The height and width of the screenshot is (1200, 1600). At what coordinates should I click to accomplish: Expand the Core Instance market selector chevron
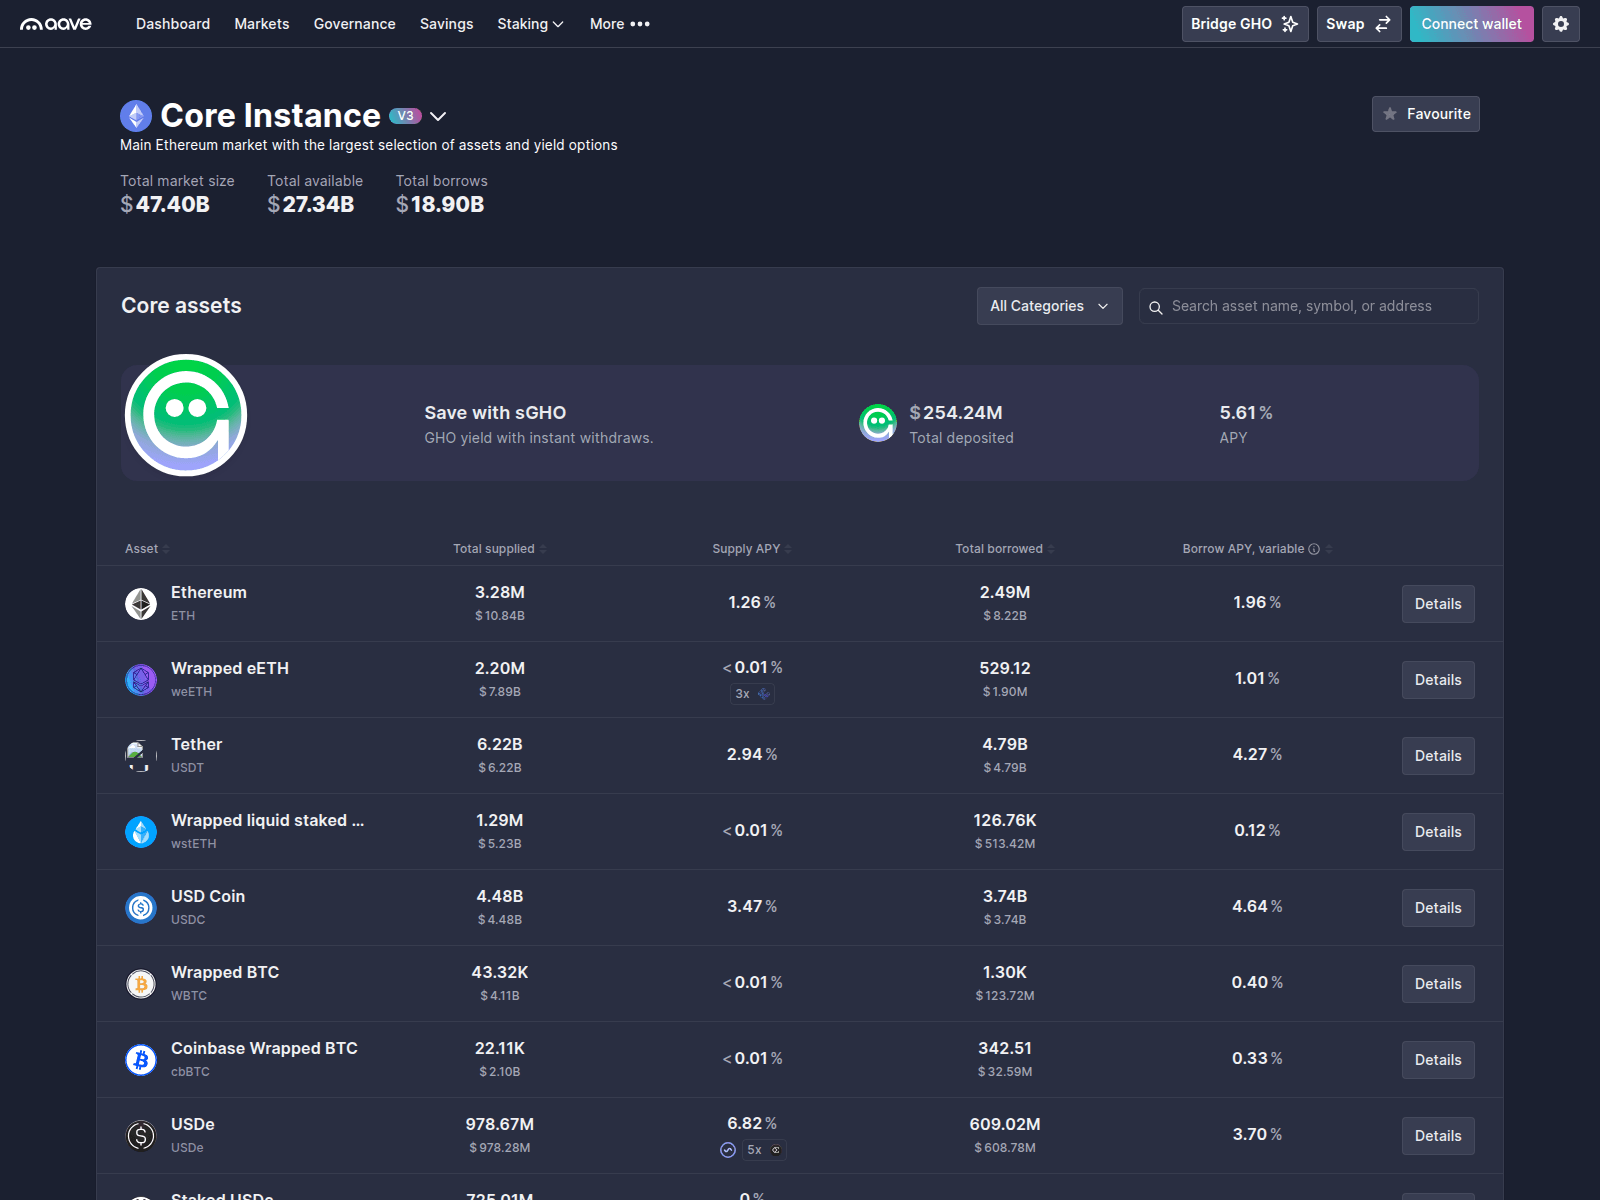438,117
